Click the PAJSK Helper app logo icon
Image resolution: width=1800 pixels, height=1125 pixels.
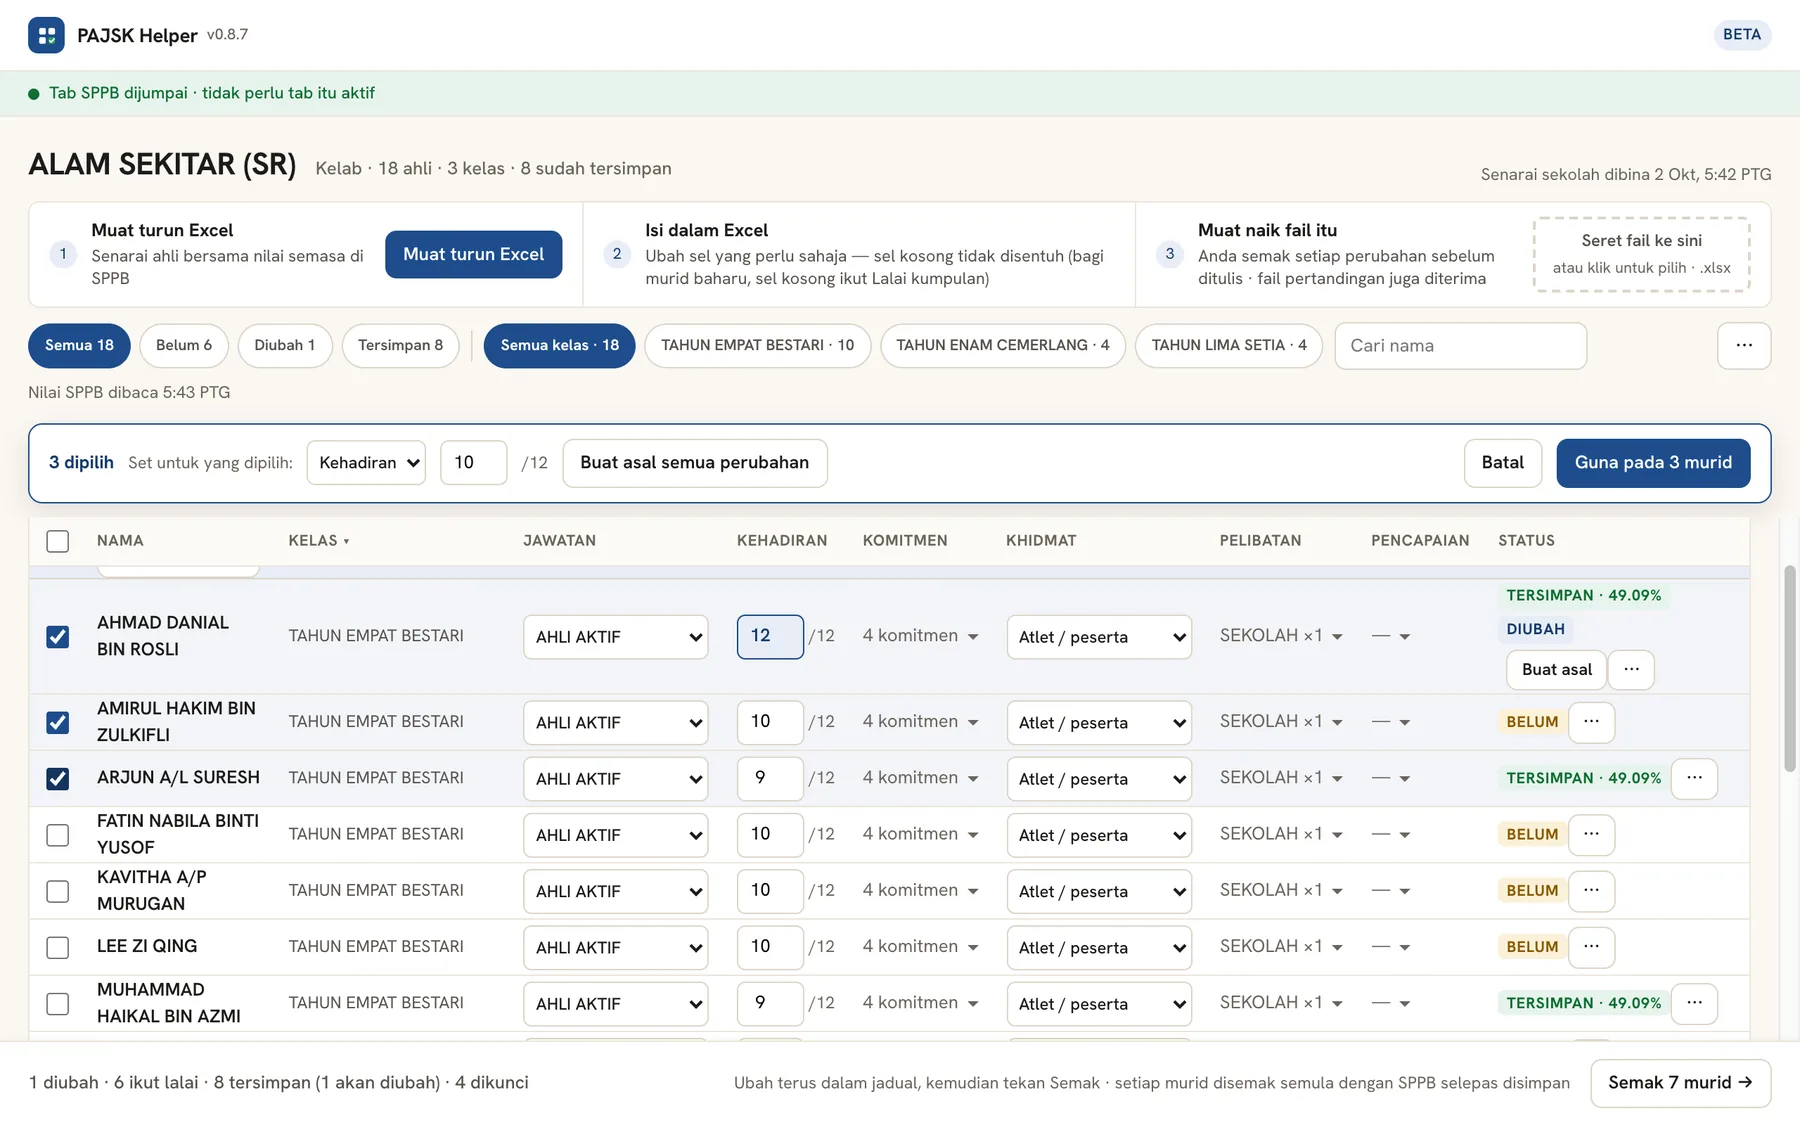[46, 35]
